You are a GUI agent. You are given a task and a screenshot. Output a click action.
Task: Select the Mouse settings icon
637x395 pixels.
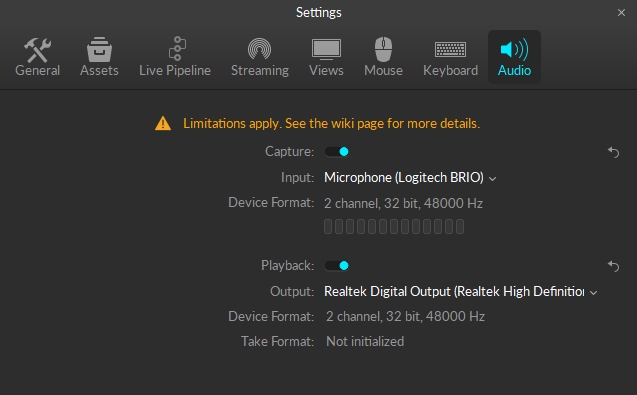[x=383, y=49]
